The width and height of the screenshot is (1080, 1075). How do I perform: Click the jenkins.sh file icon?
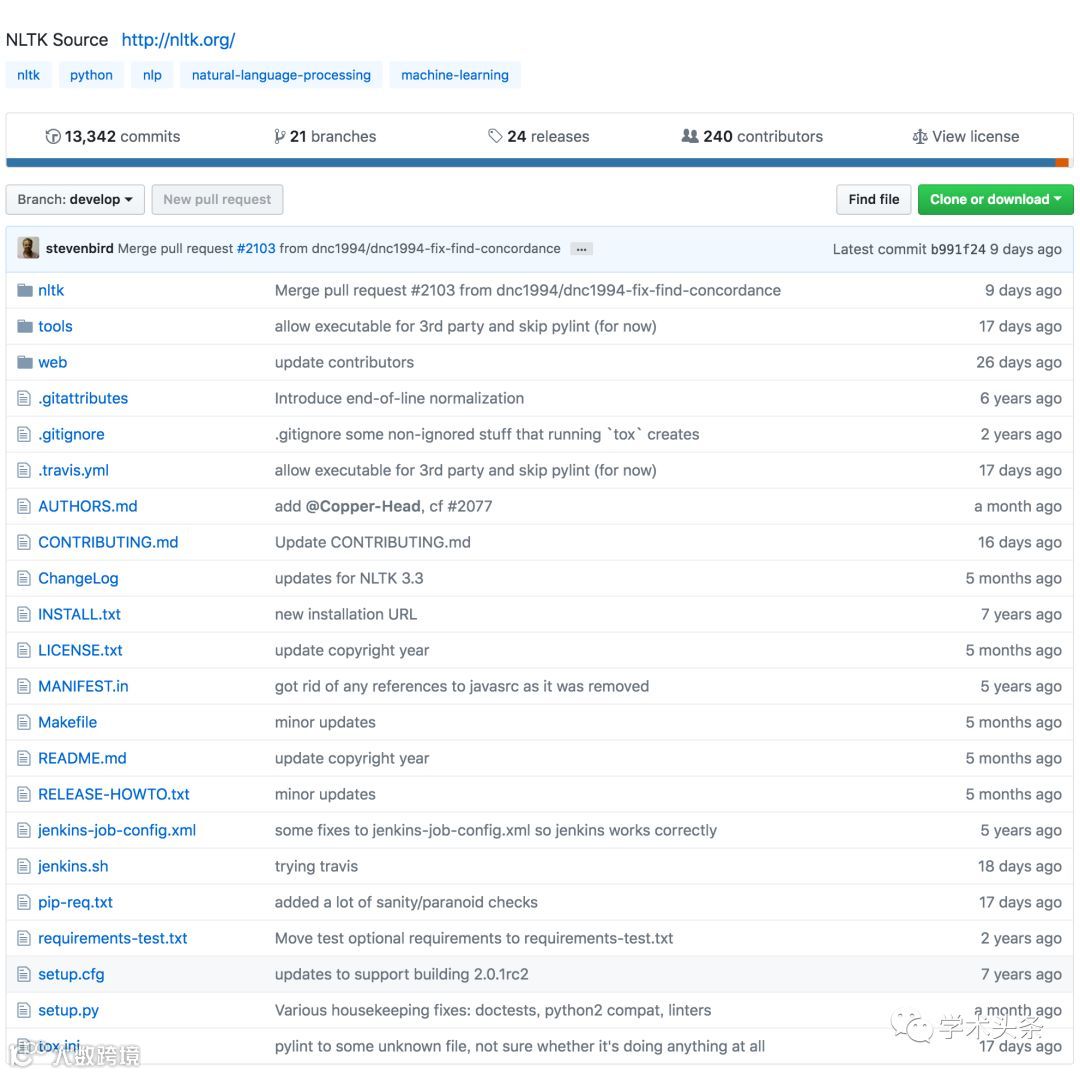(24, 866)
